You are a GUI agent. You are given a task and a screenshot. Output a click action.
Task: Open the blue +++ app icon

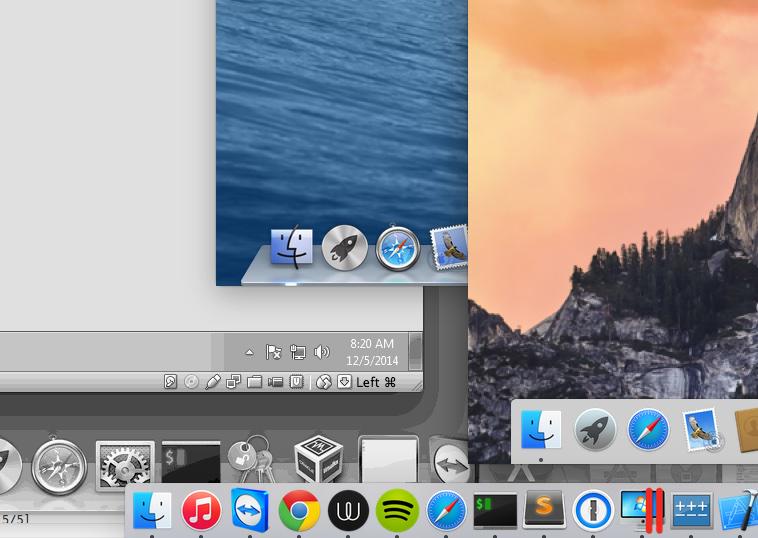click(x=692, y=510)
